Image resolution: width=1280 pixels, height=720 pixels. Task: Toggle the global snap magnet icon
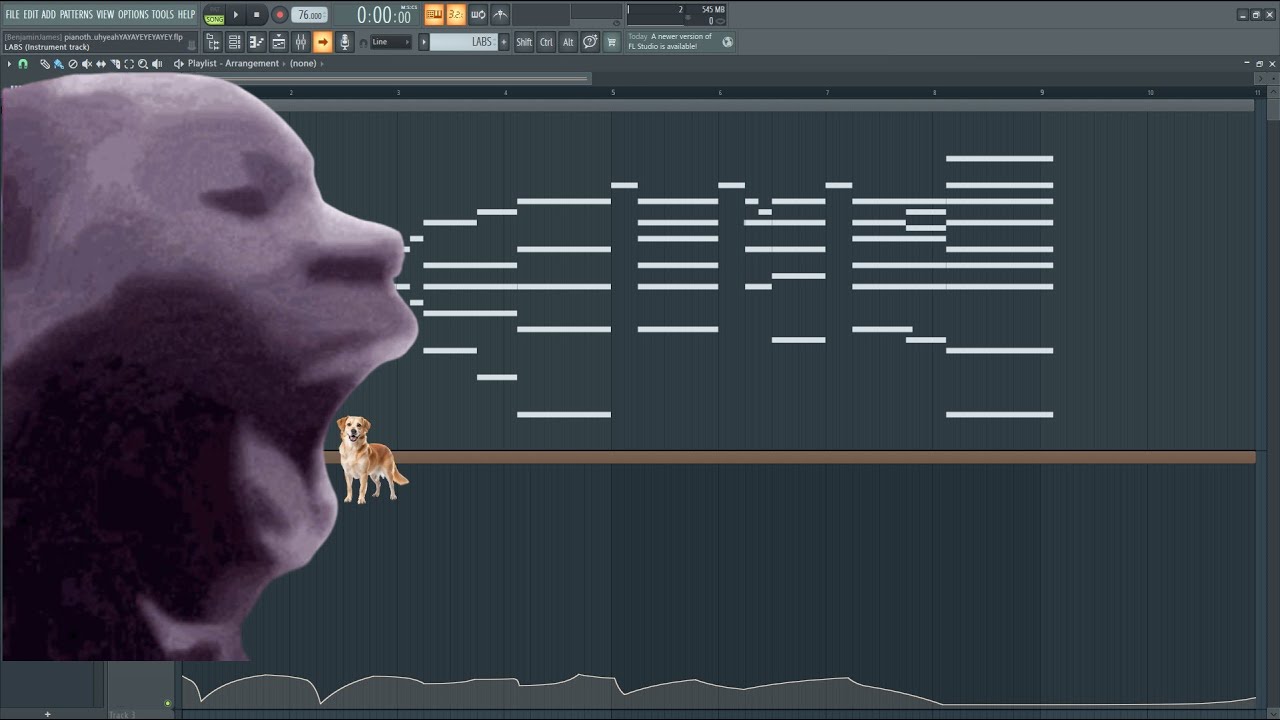[362, 43]
